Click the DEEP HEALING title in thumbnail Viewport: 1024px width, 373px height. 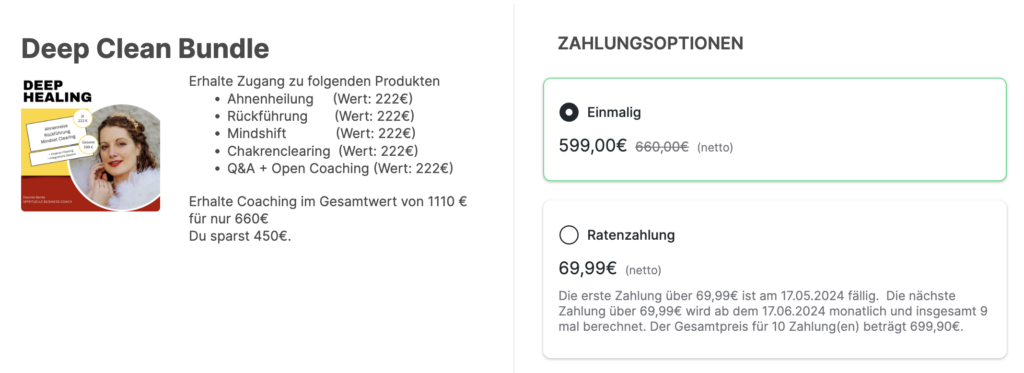[57, 91]
